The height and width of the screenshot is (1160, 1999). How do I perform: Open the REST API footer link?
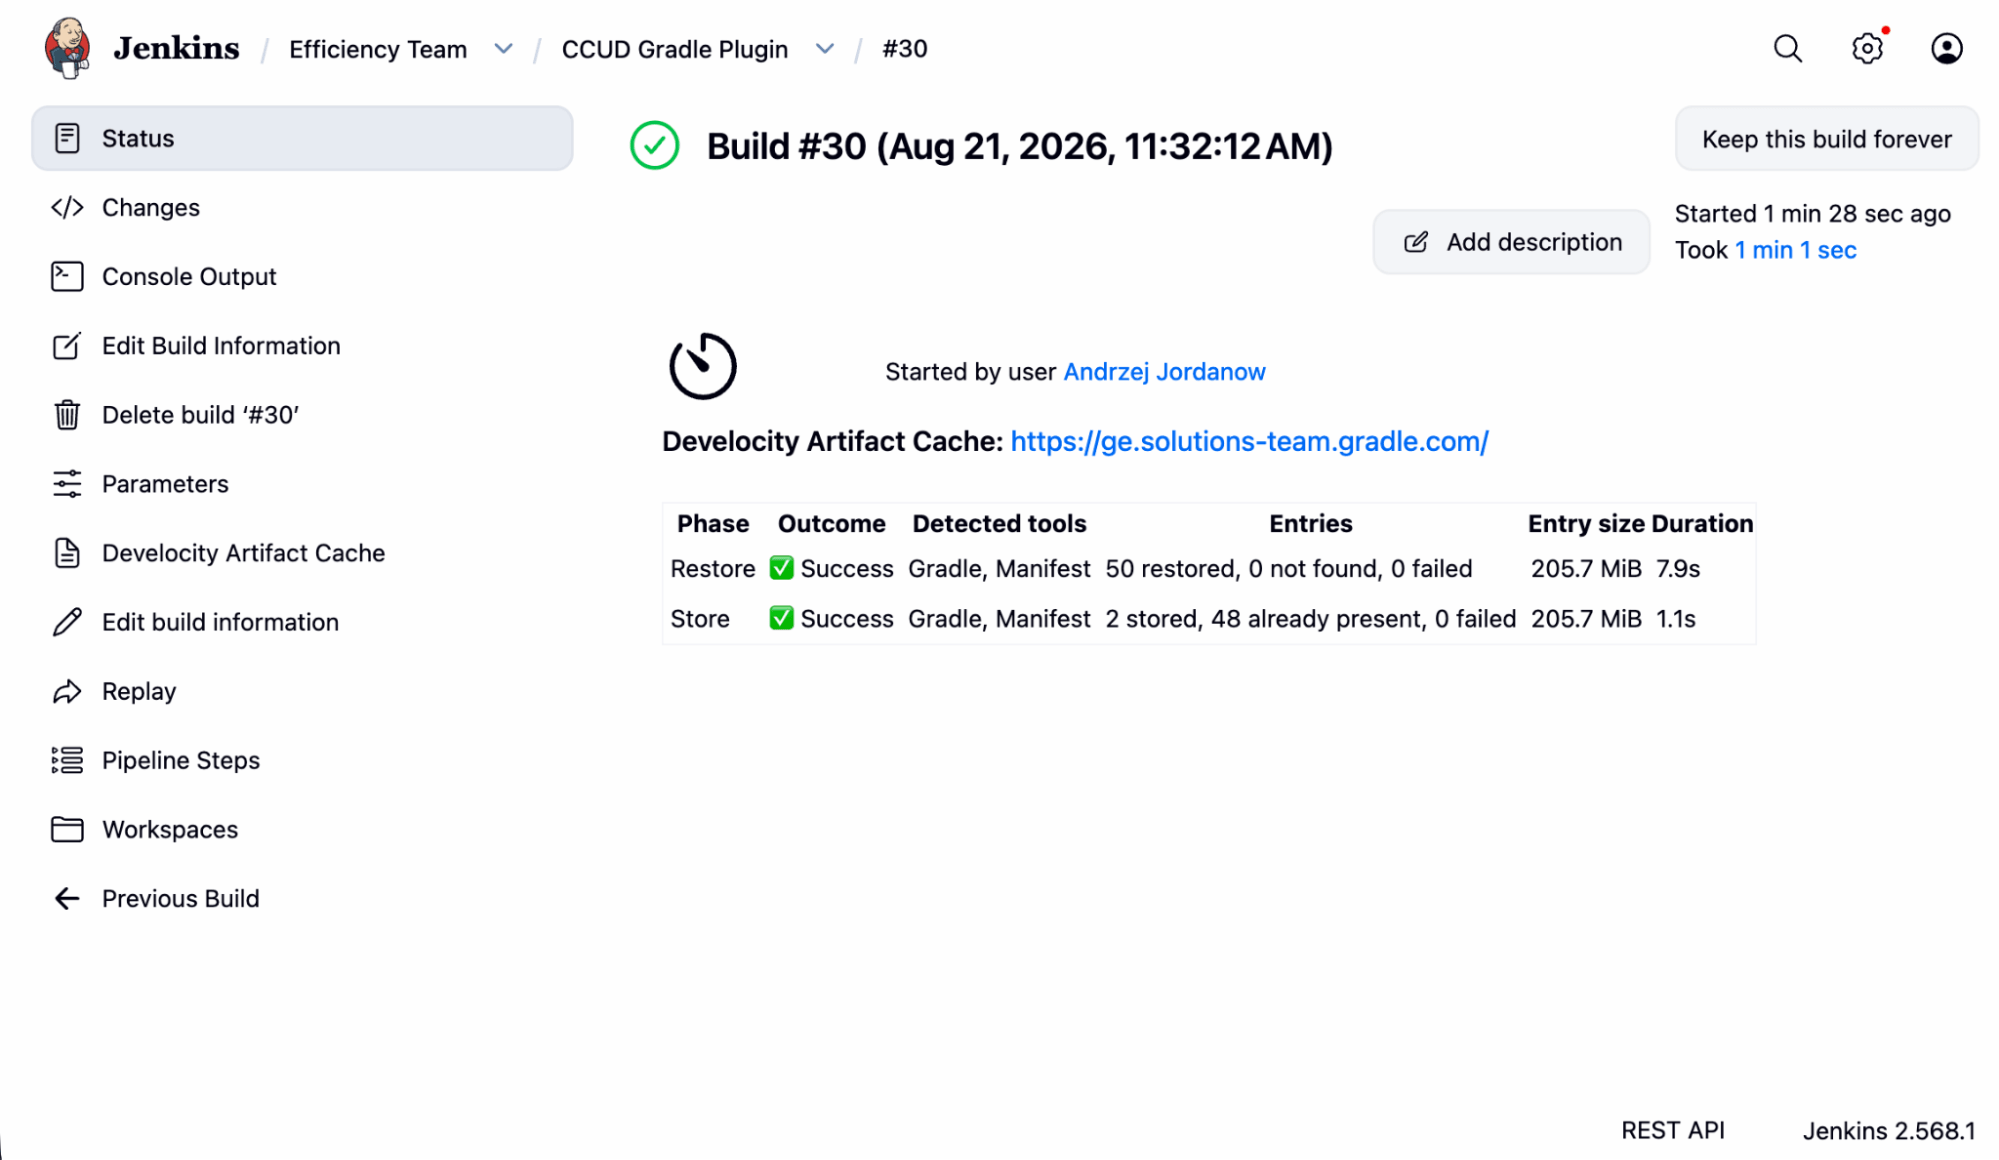coord(1672,1130)
